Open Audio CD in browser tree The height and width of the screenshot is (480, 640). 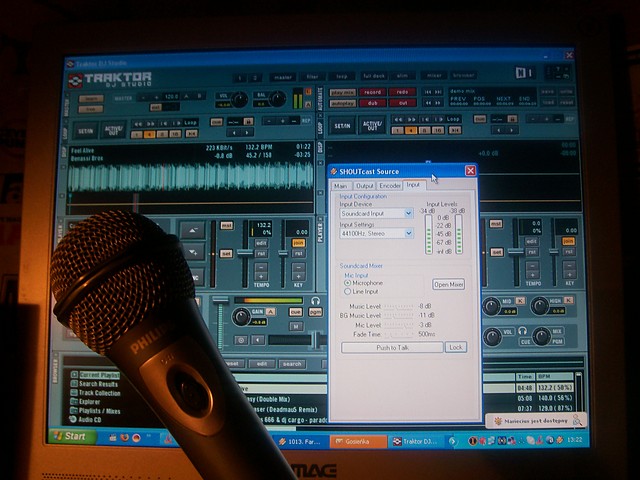[85, 420]
